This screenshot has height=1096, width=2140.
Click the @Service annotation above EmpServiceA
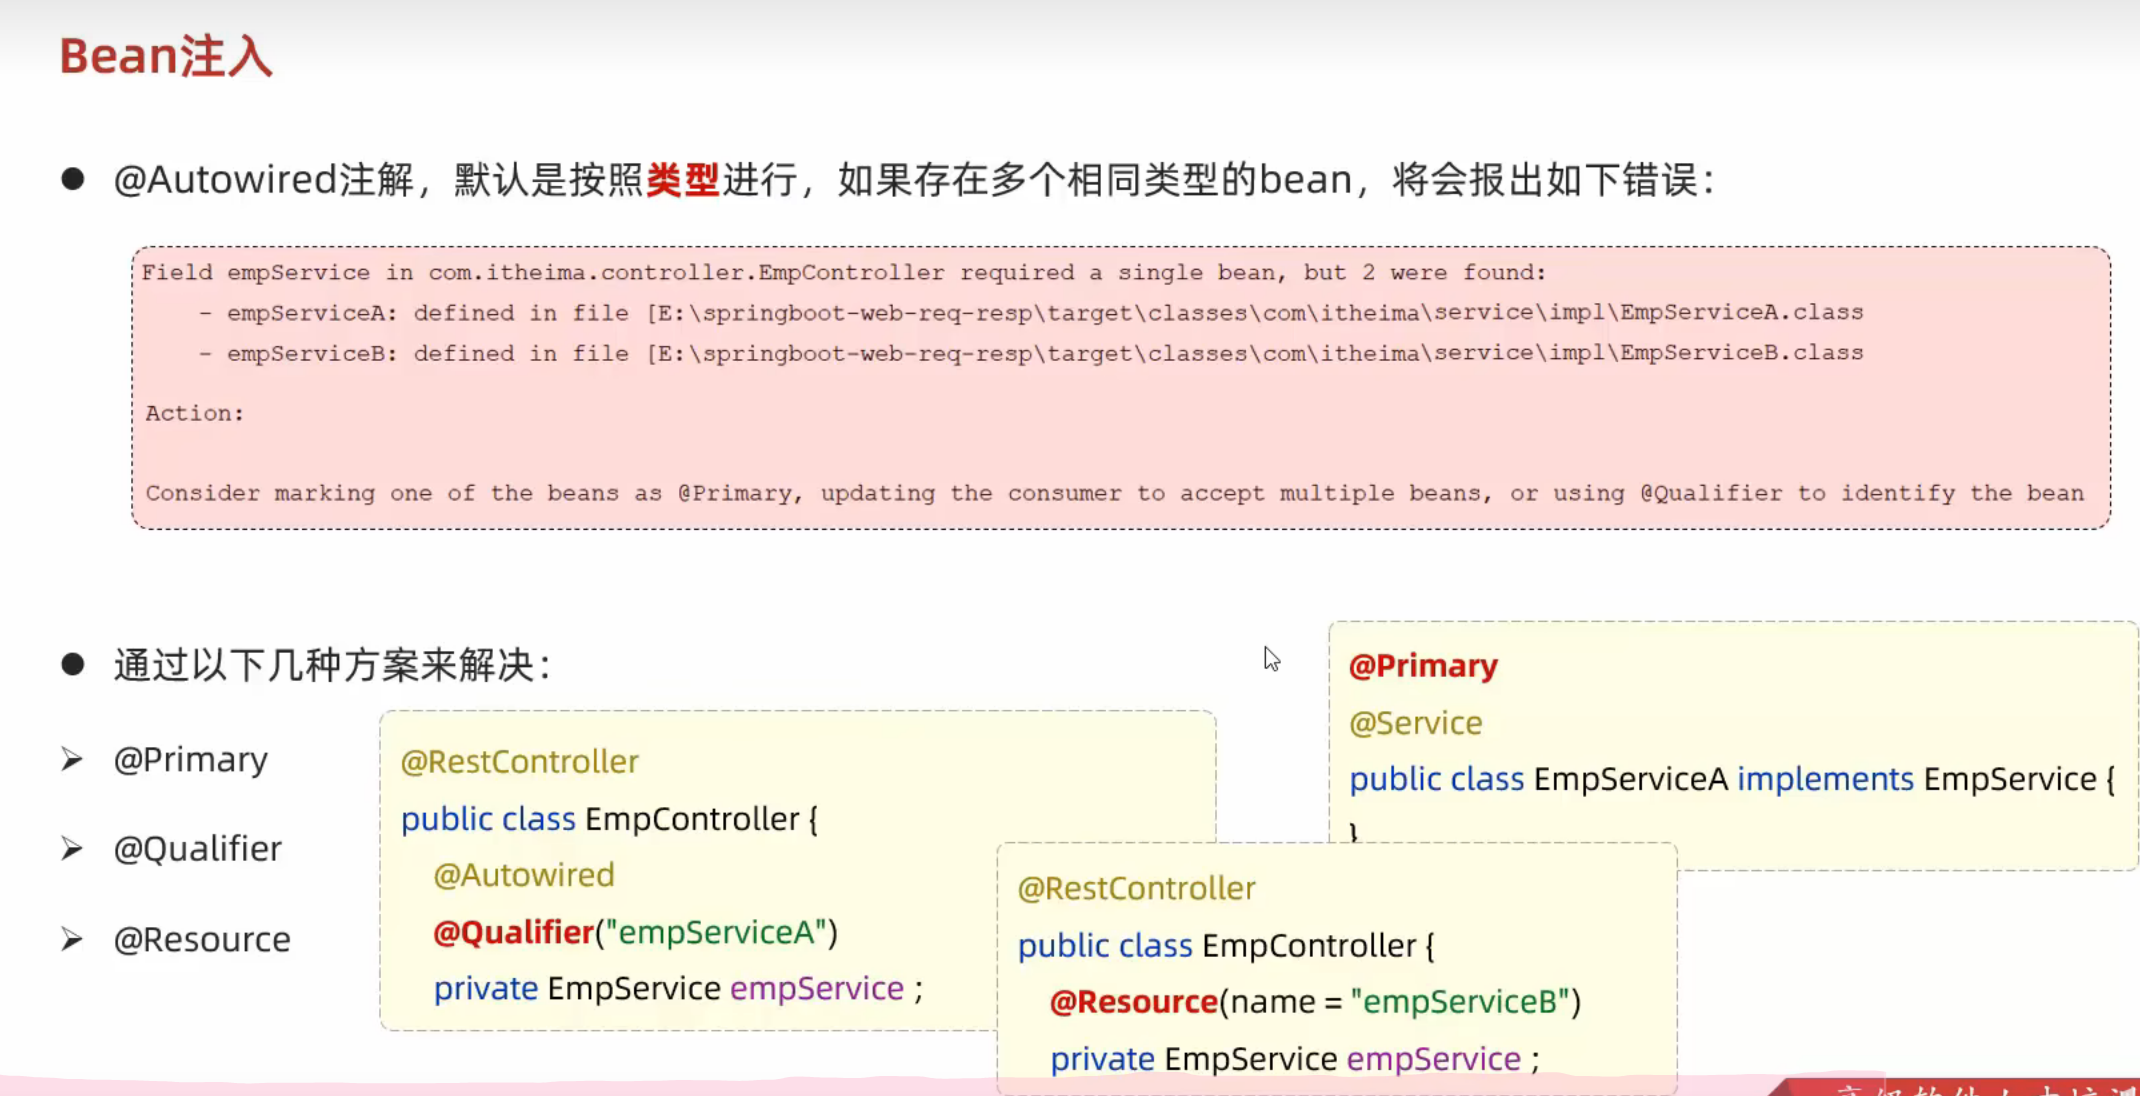coord(1415,723)
